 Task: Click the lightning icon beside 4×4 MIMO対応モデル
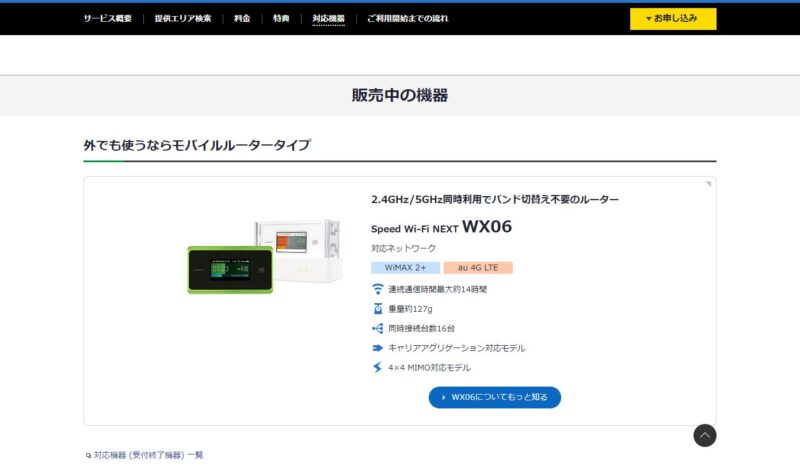click(x=378, y=367)
